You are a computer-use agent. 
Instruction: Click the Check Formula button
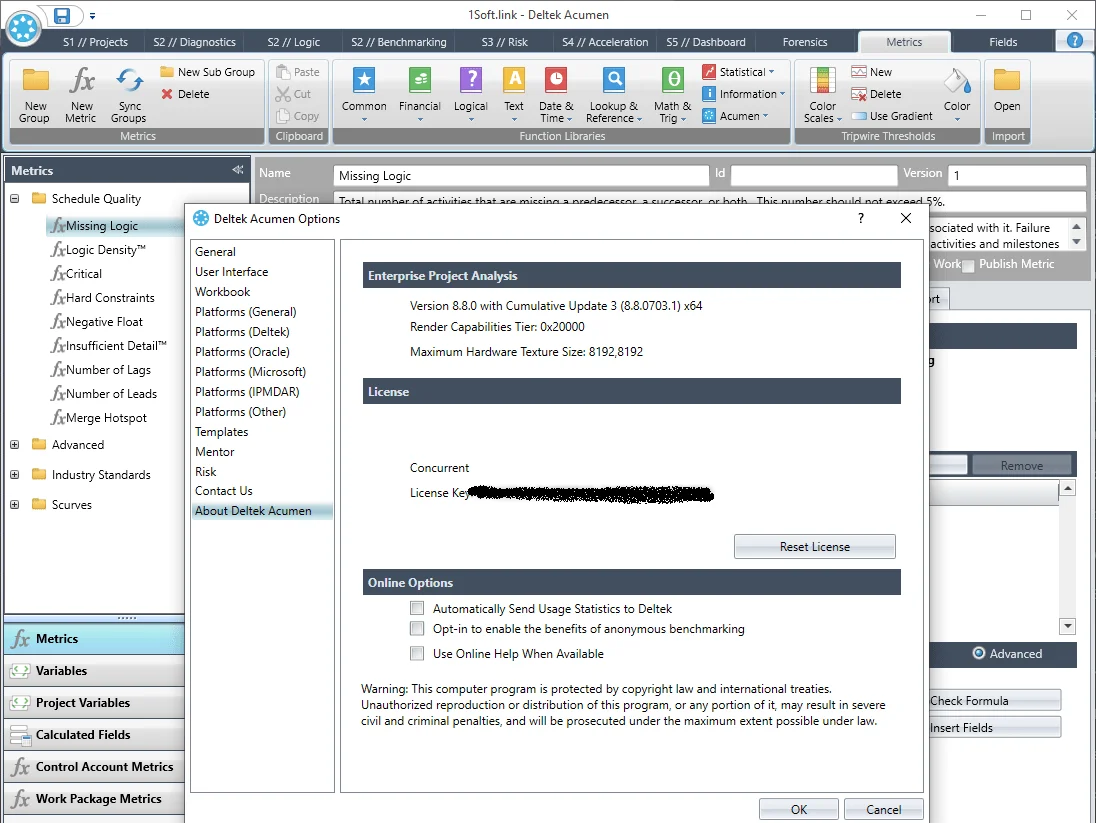[x=995, y=701]
